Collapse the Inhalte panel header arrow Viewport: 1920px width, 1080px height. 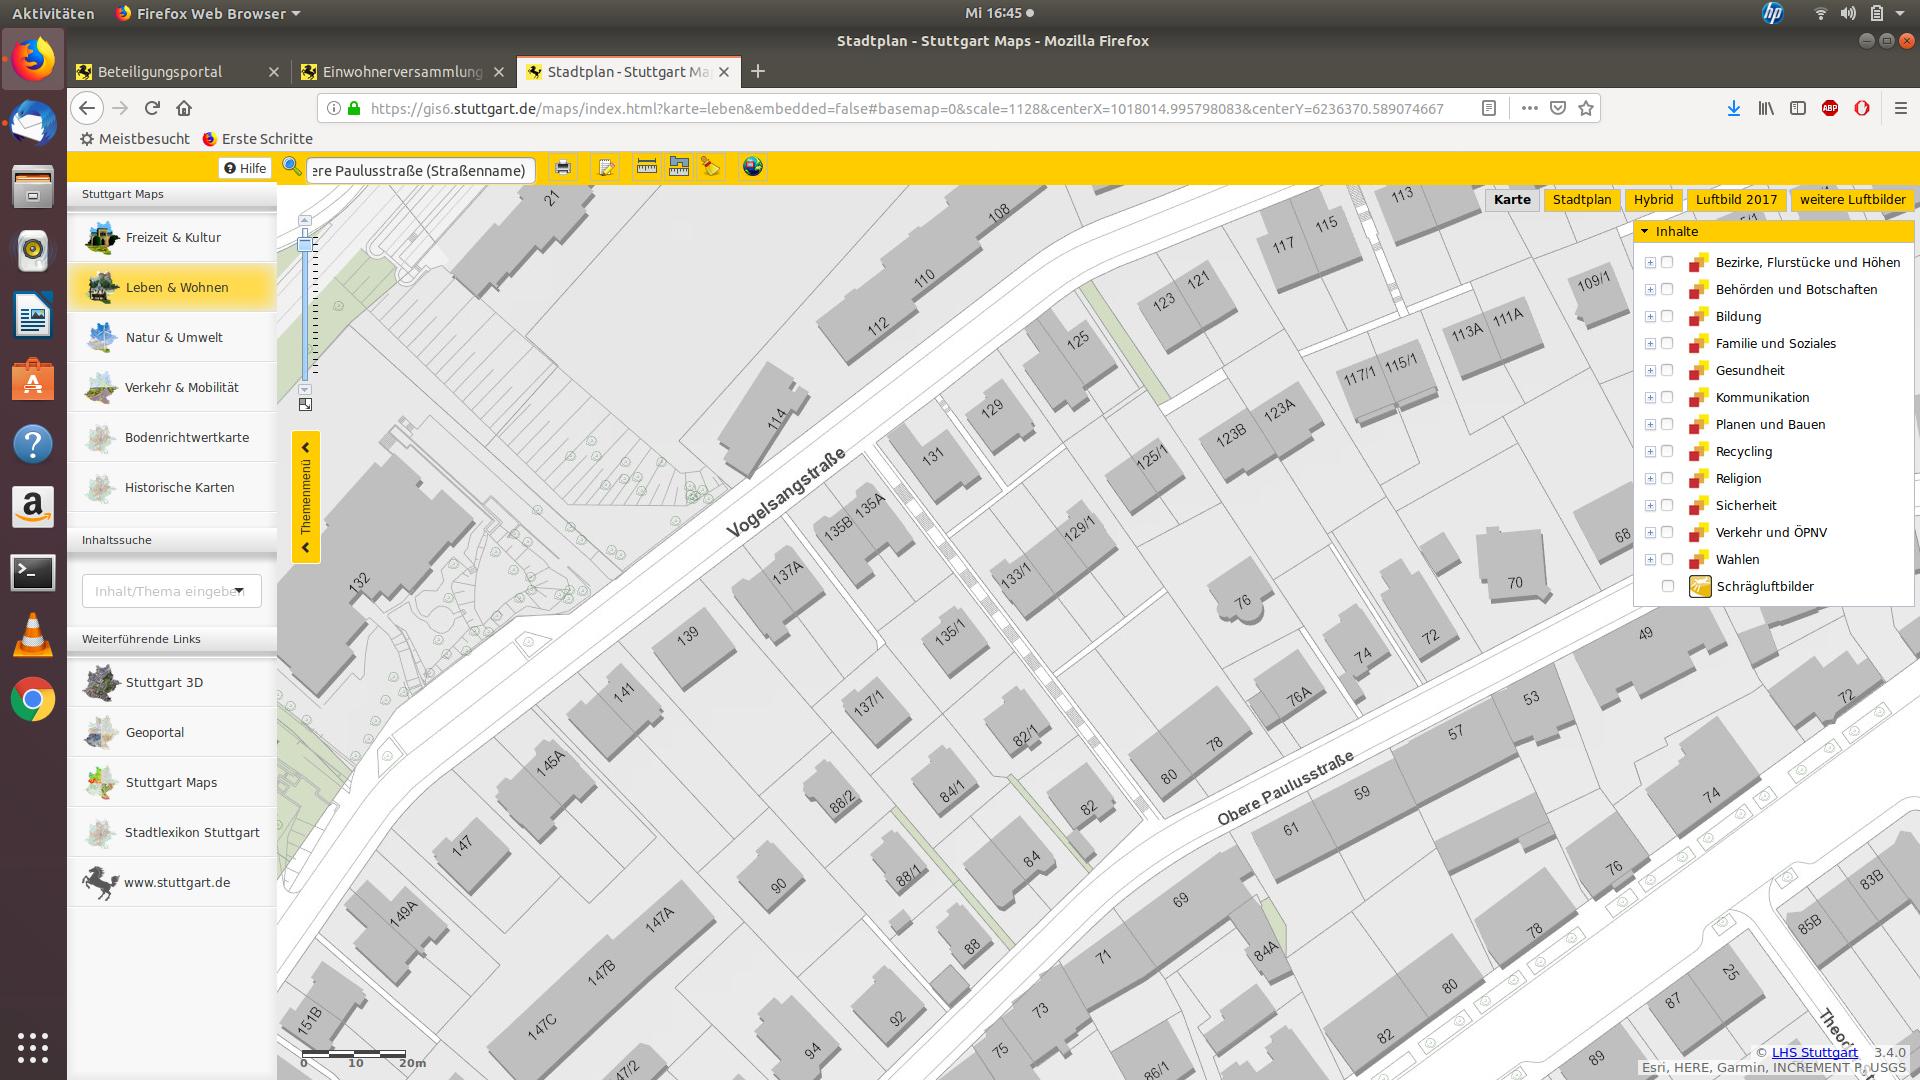click(x=1645, y=231)
